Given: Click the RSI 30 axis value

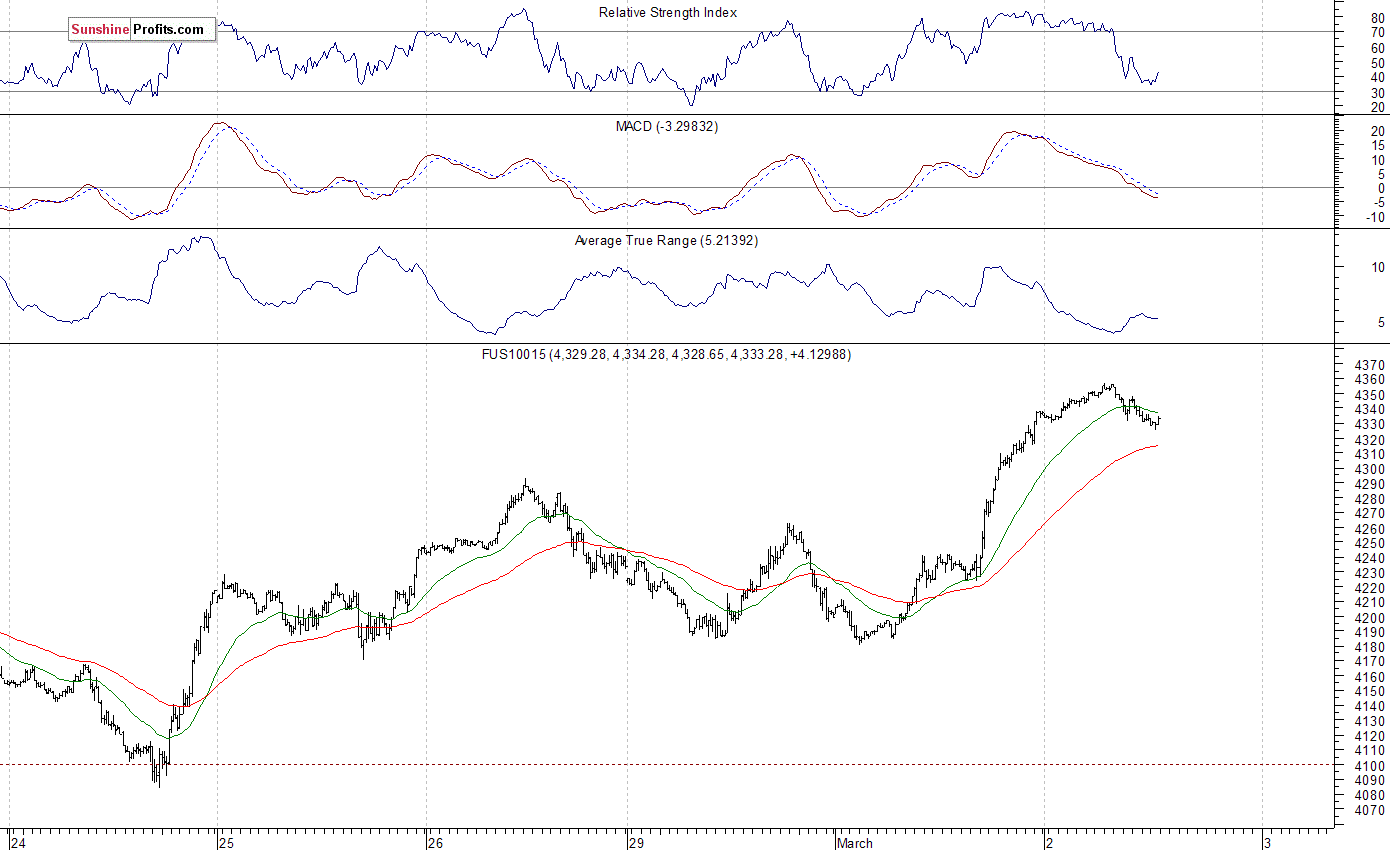Looking at the screenshot, I should (1378, 92).
